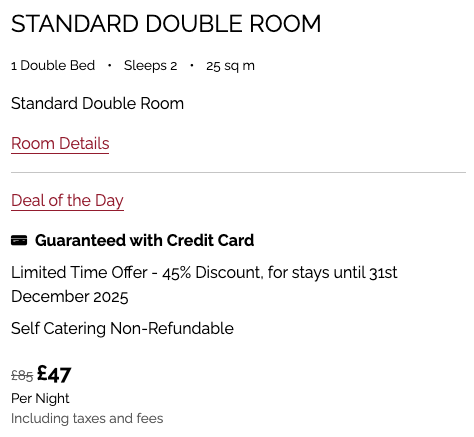Click the Limited Time Offer 45% Discount line
This screenshot has height=437, width=474.
click(204, 273)
